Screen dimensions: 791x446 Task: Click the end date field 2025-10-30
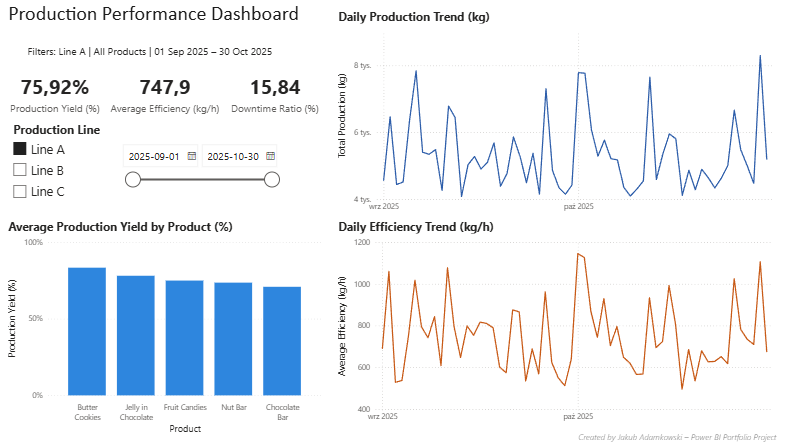(239, 156)
